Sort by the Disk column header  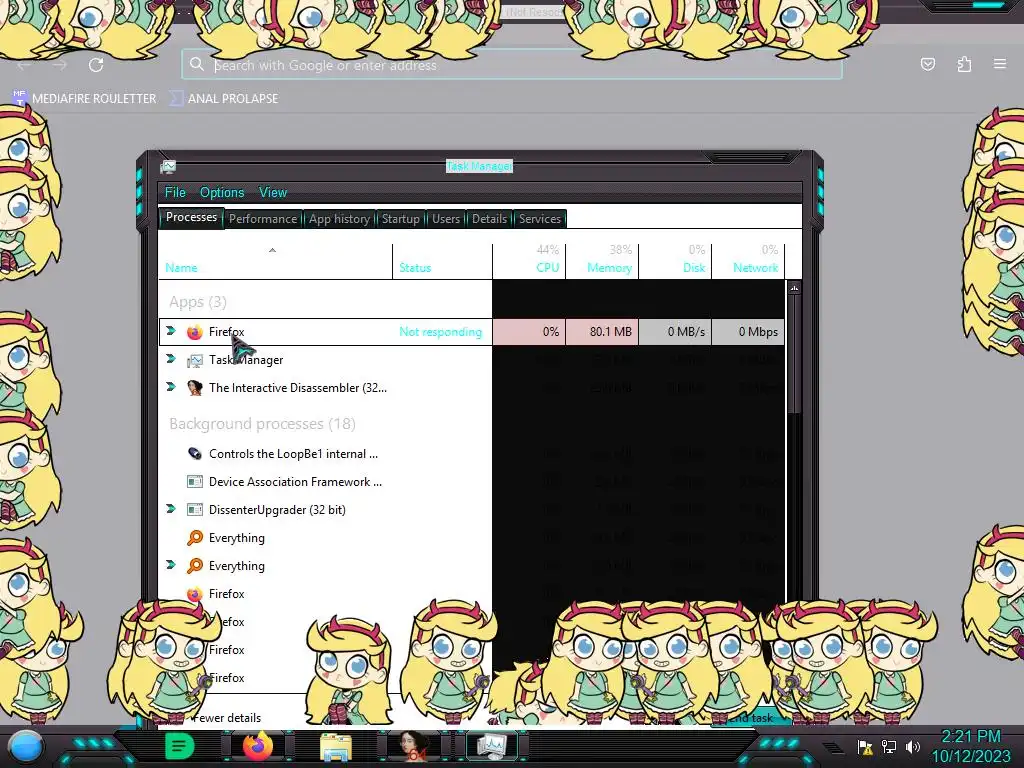pyautogui.click(x=675, y=261)
